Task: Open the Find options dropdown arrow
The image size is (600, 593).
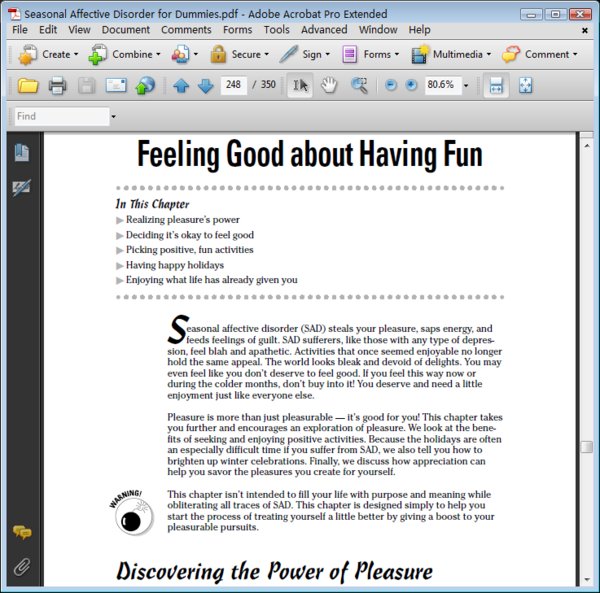Action: click(113, 116)
